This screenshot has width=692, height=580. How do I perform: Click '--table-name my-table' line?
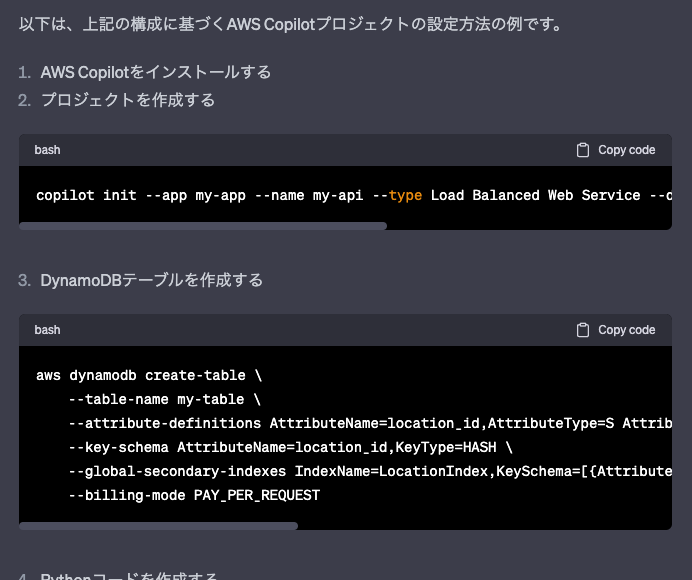165,399
